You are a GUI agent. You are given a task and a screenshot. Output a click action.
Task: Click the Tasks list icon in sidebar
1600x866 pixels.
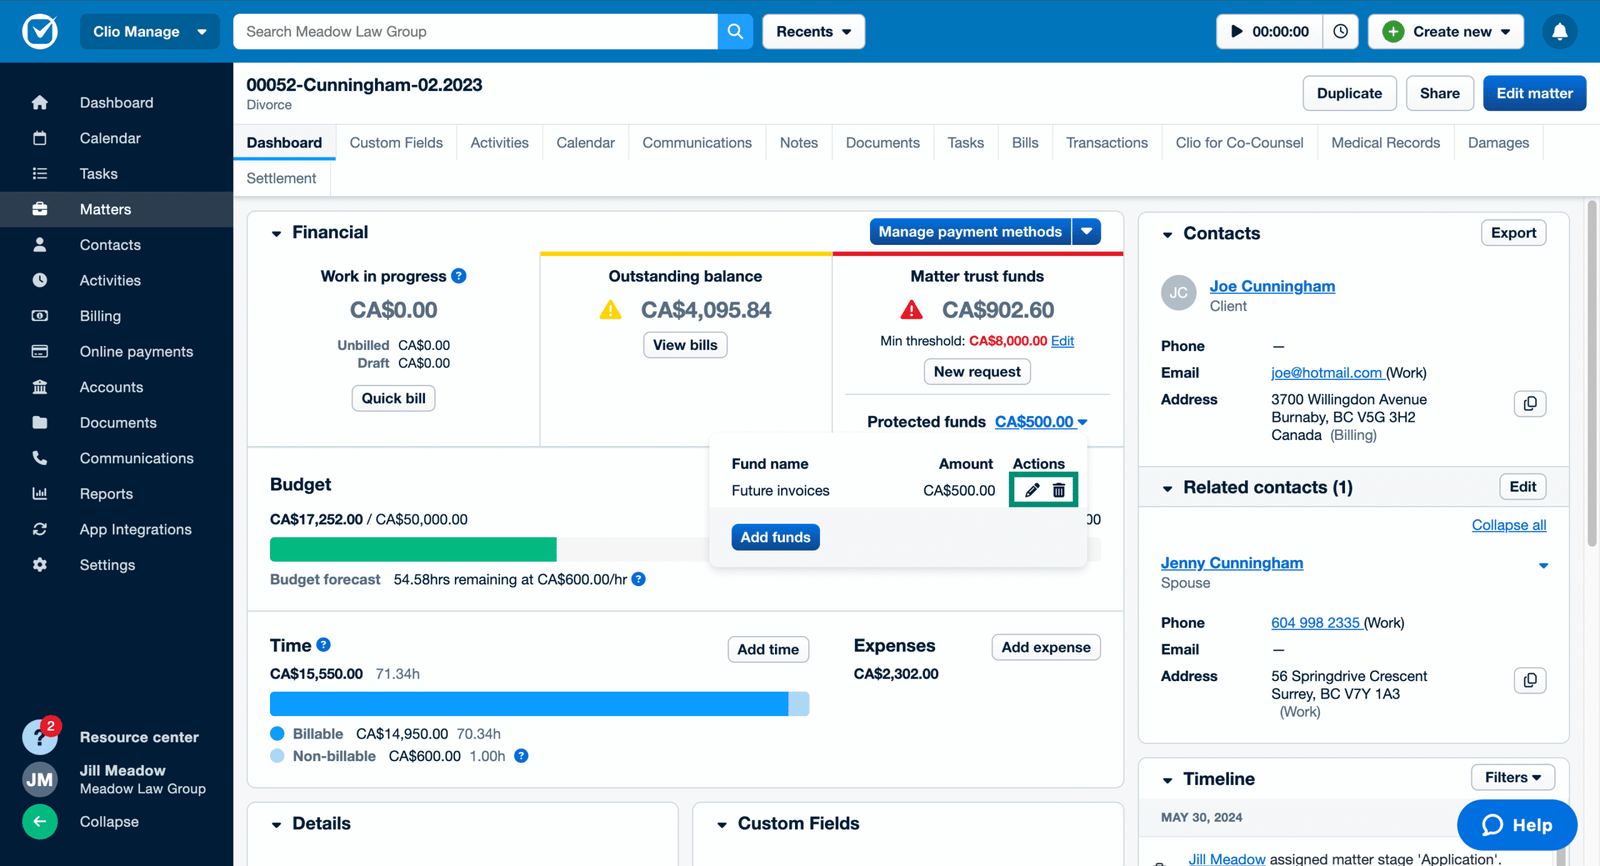pos(40,173)
